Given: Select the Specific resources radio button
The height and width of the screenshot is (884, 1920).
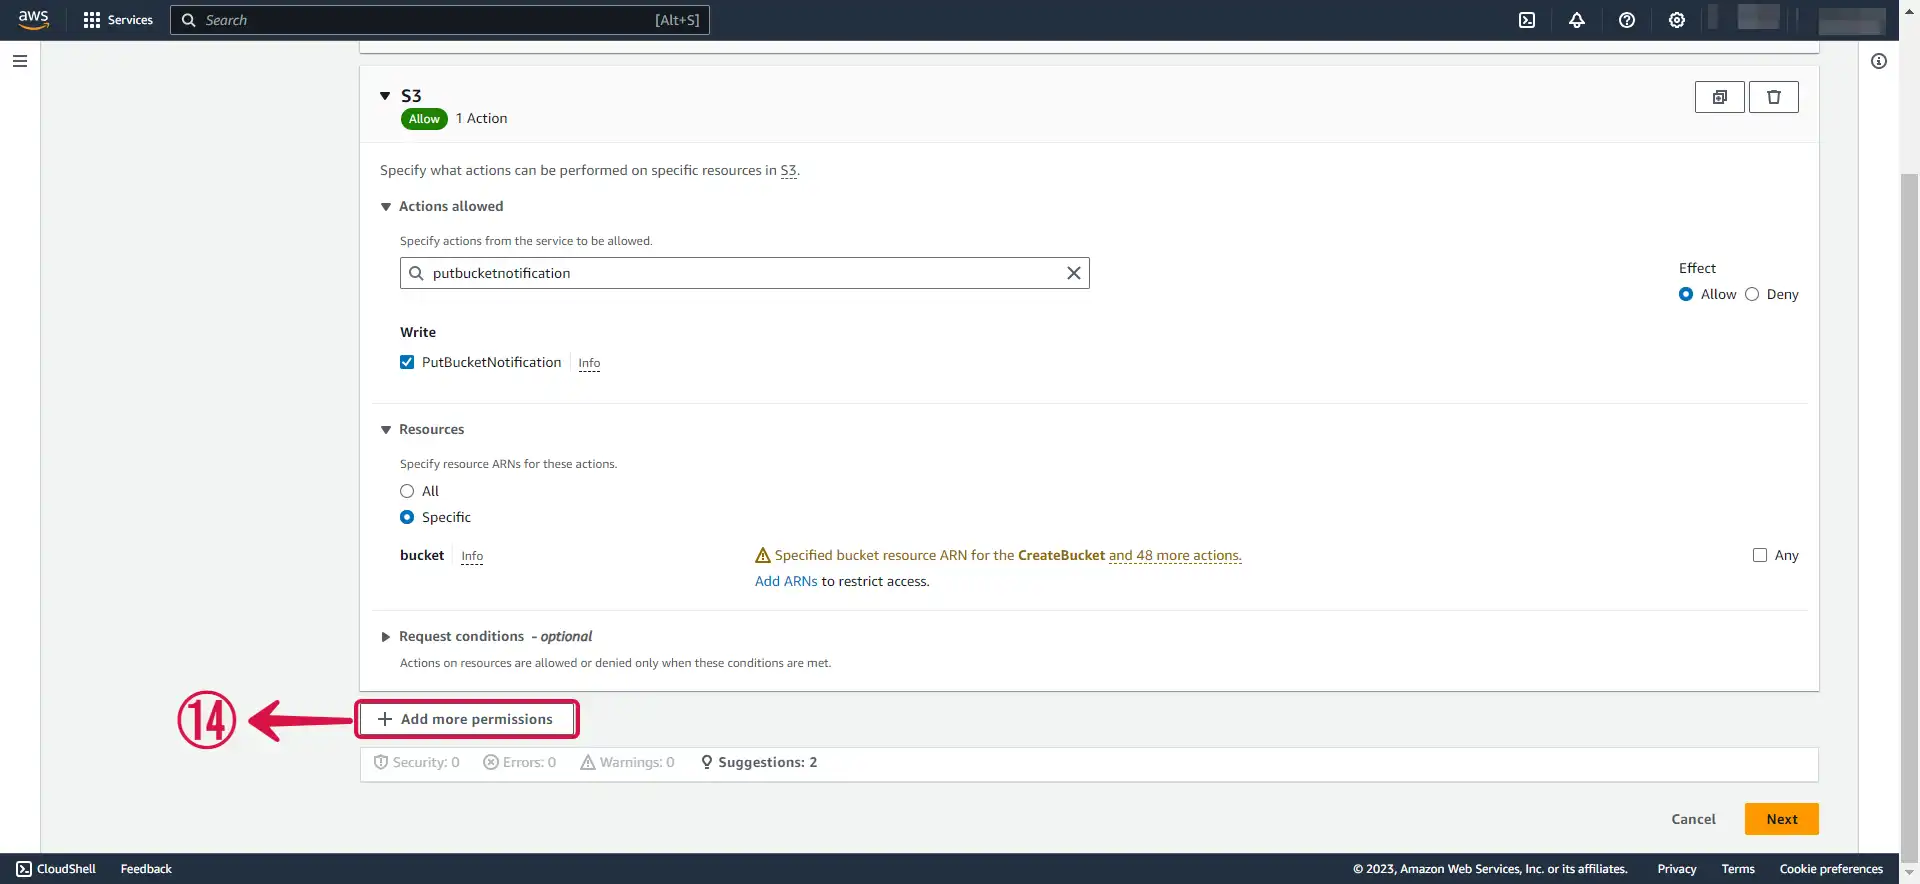Looking at the screenshot, I should click(x=407, y=517).
